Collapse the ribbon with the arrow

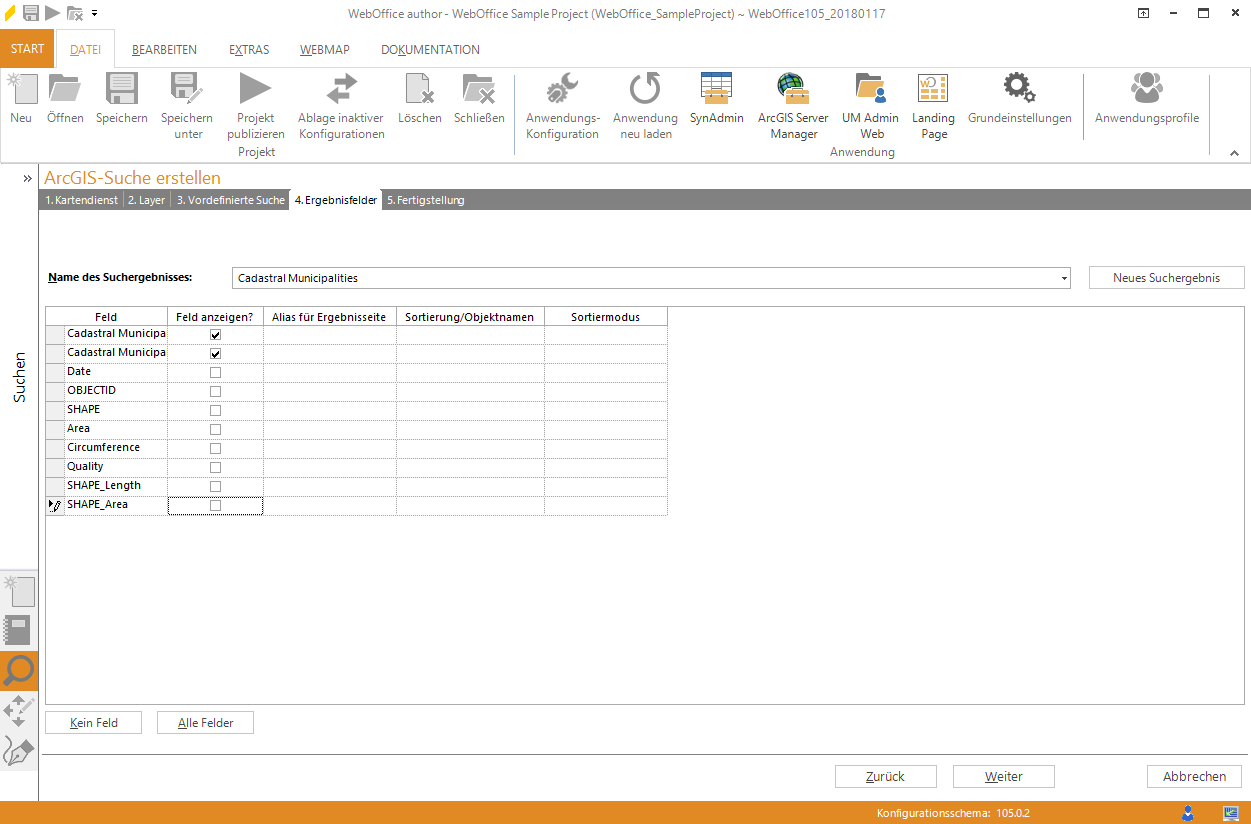coord(1234,153)
